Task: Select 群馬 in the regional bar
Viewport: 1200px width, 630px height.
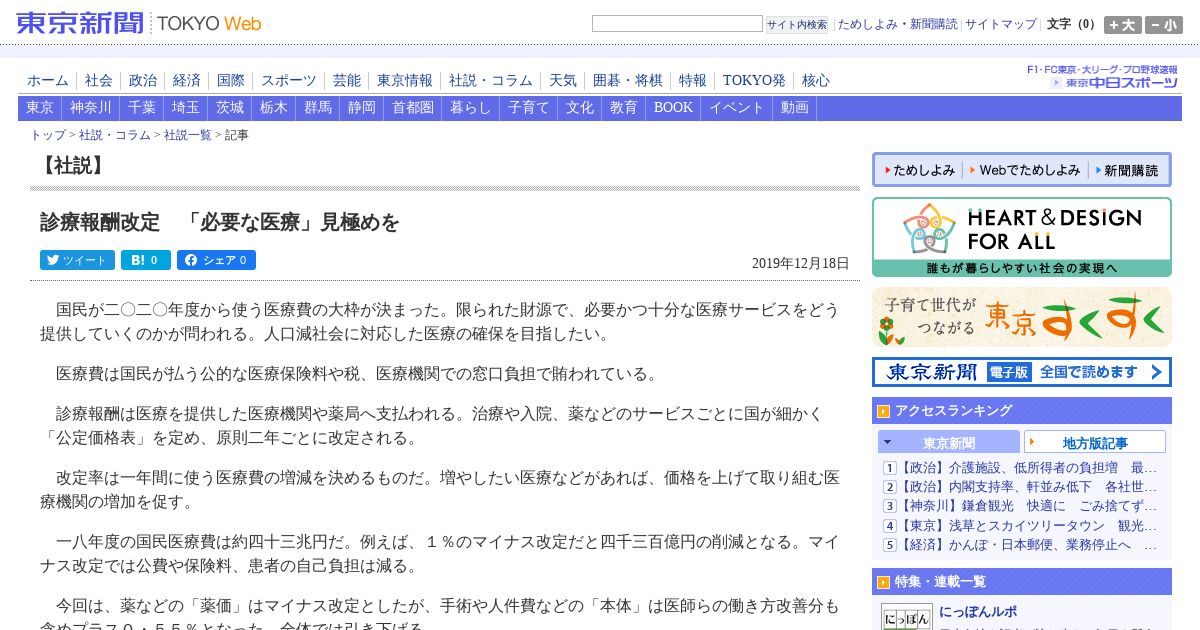Action: click(x=318, y=108)
